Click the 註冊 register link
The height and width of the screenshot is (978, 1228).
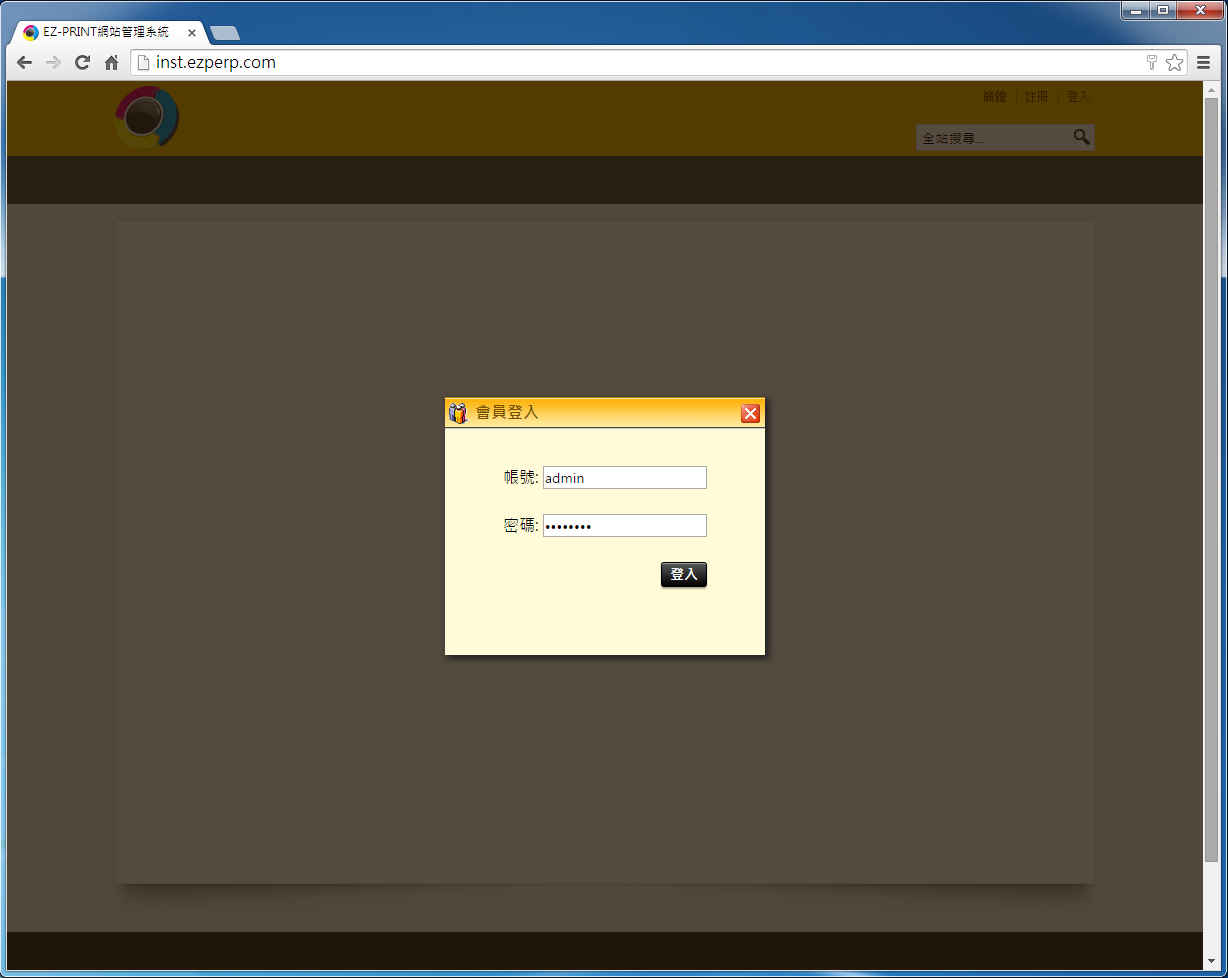tap(1036, 97)
